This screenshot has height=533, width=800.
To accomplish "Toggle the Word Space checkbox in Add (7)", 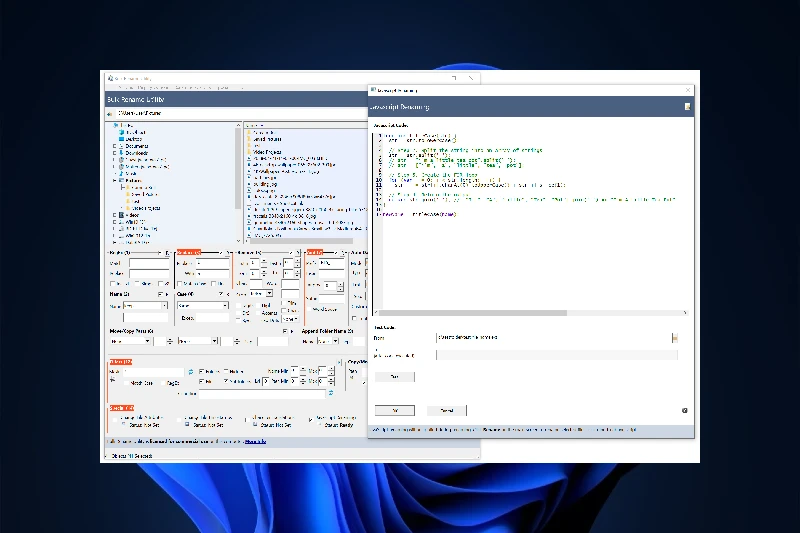I will point(309,310).
